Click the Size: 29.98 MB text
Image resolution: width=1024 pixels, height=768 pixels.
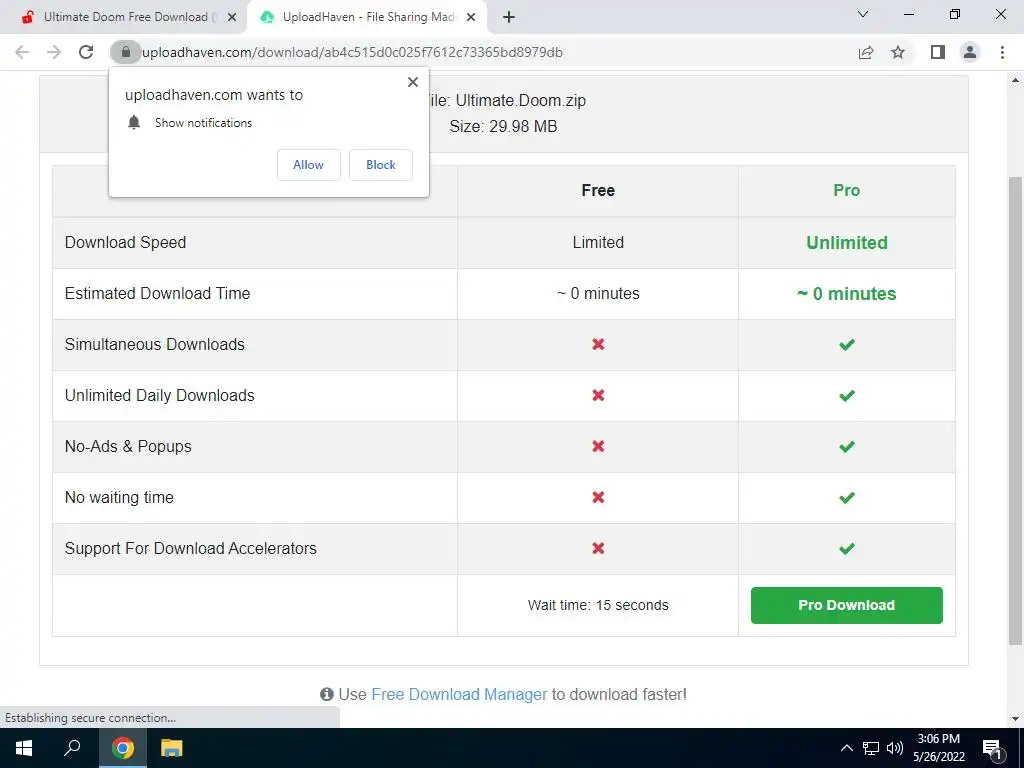pyautogui.click(x=504, y=127)
